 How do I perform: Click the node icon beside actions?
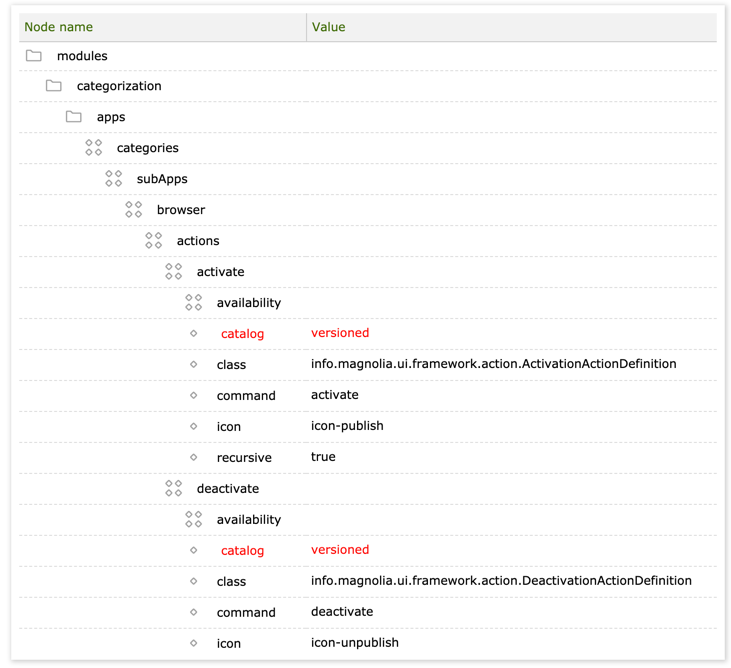pyautogui.click(x=154, y=241)
